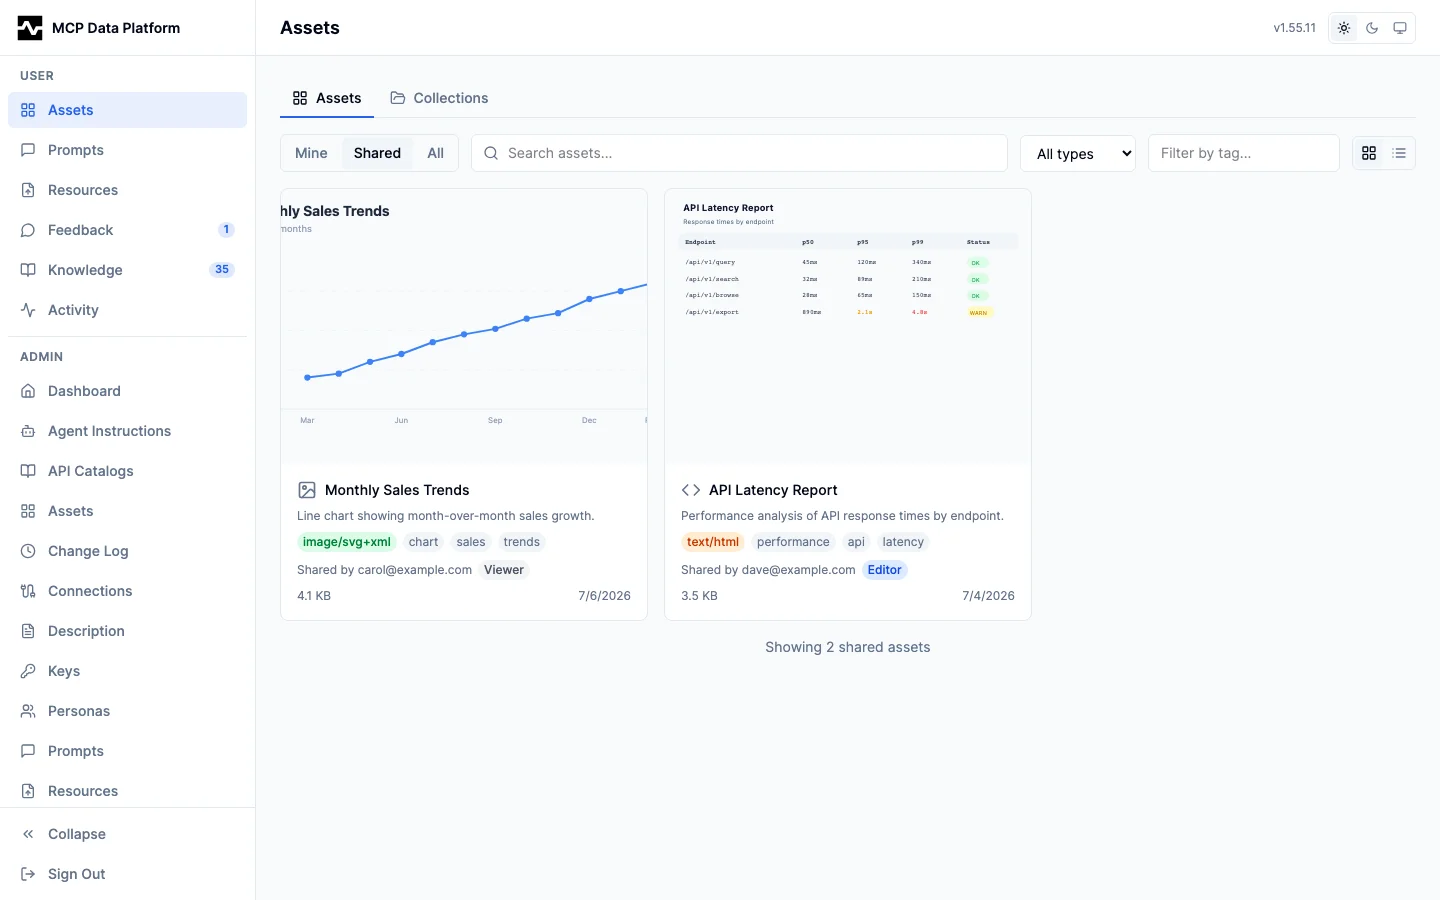The width and height of the screenshot is (1440, 900).
Task: Switch to light theme sun icon
Action: pyautogui.click(x=1344, y=28)
